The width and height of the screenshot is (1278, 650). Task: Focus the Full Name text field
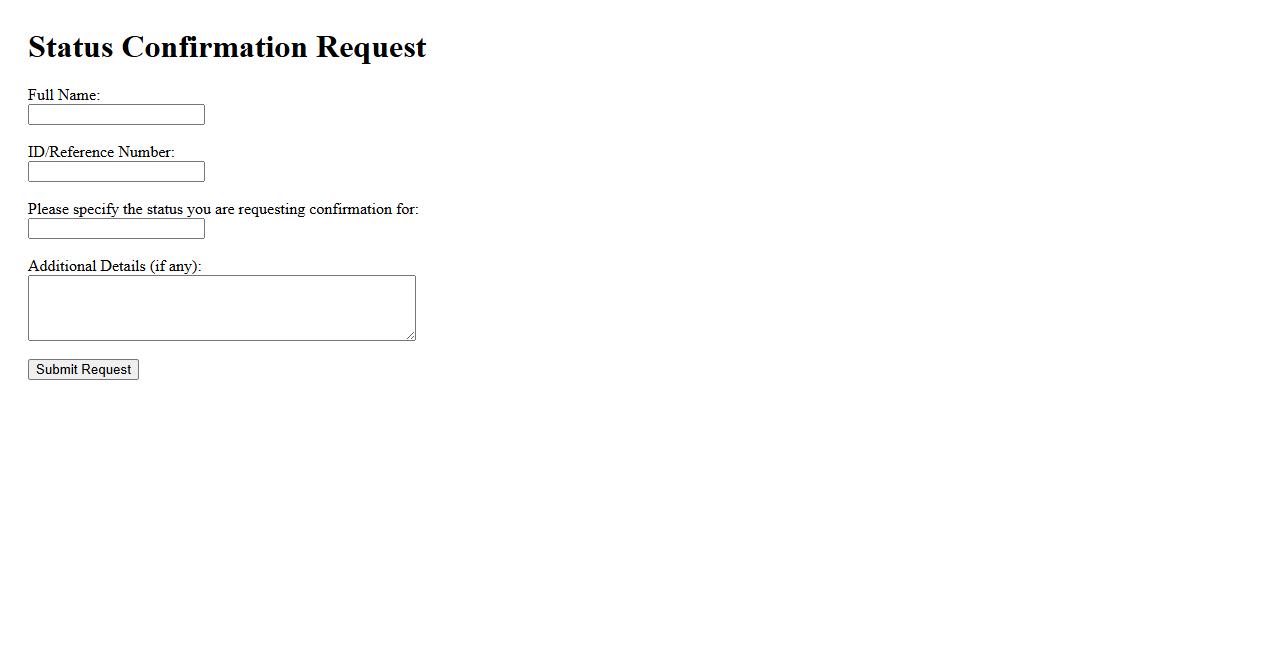tap(116, 115)
